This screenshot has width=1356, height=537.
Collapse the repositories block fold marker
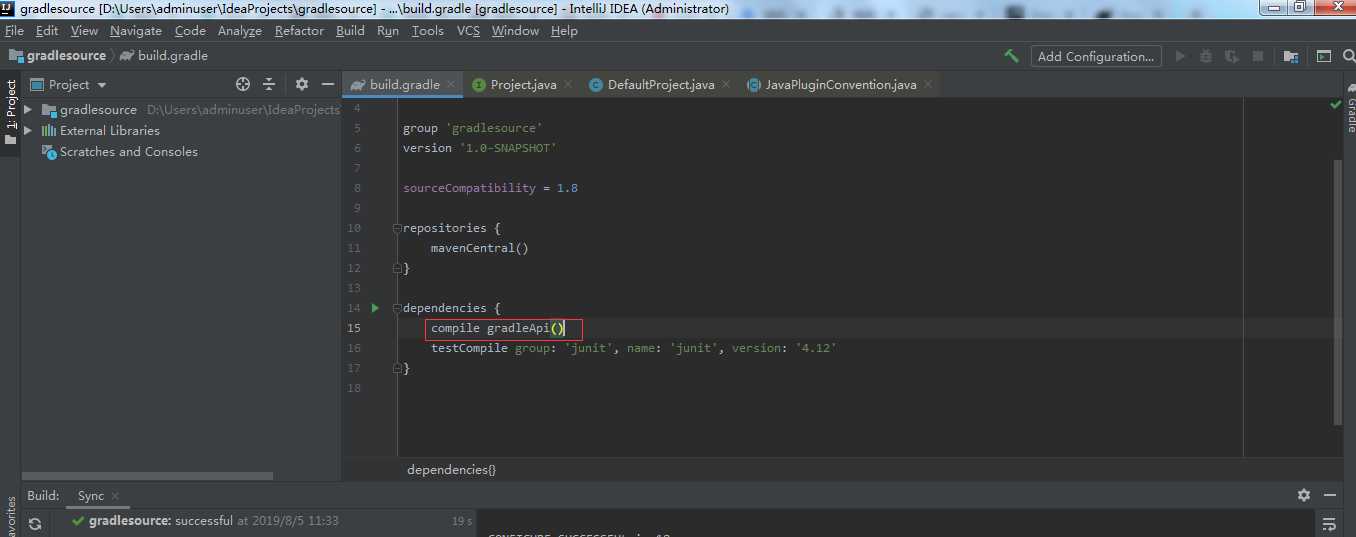pyautogui.click(x=397, y=228)
